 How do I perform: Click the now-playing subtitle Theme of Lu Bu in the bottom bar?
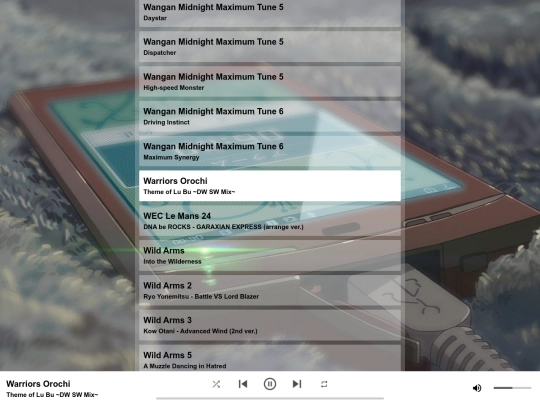click(52, 395)
